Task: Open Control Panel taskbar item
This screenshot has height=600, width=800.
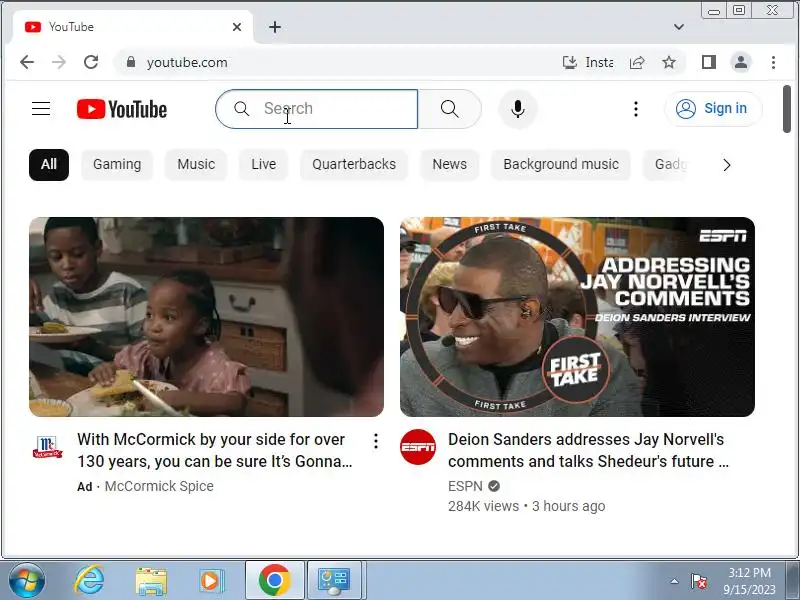Action: (x=335, y=580)
